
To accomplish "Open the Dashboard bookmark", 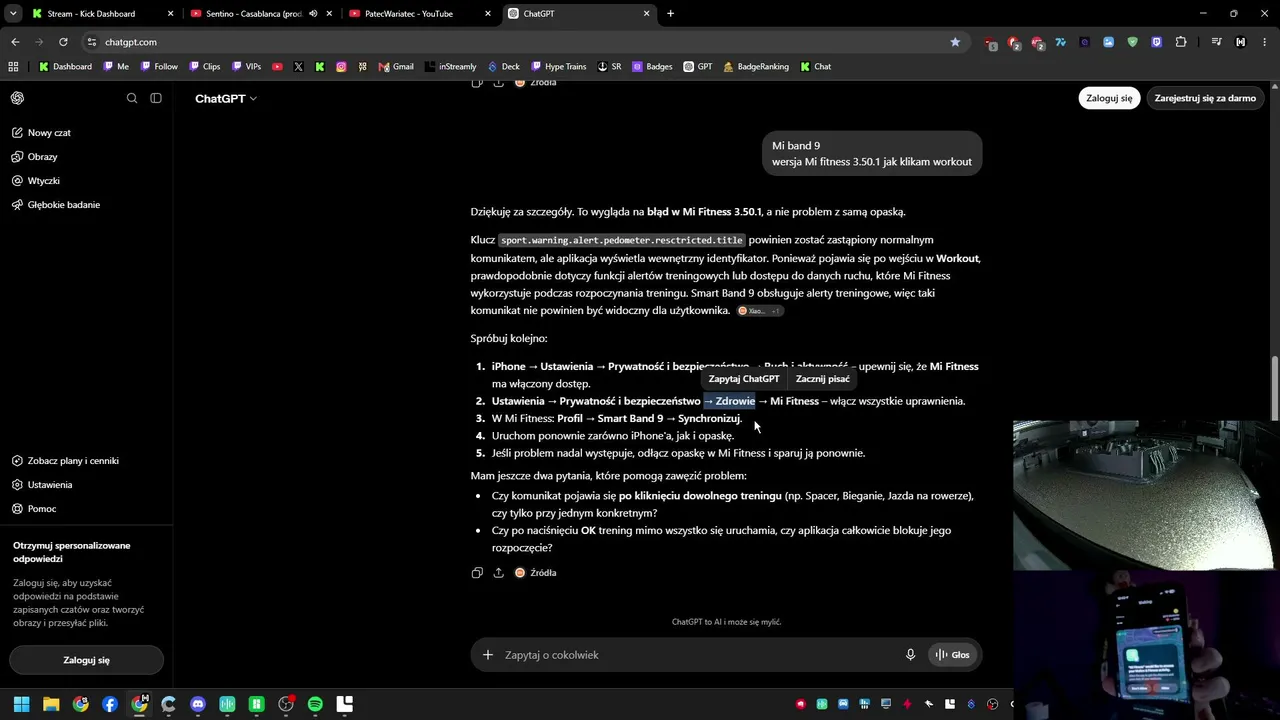I will [66, 67].
